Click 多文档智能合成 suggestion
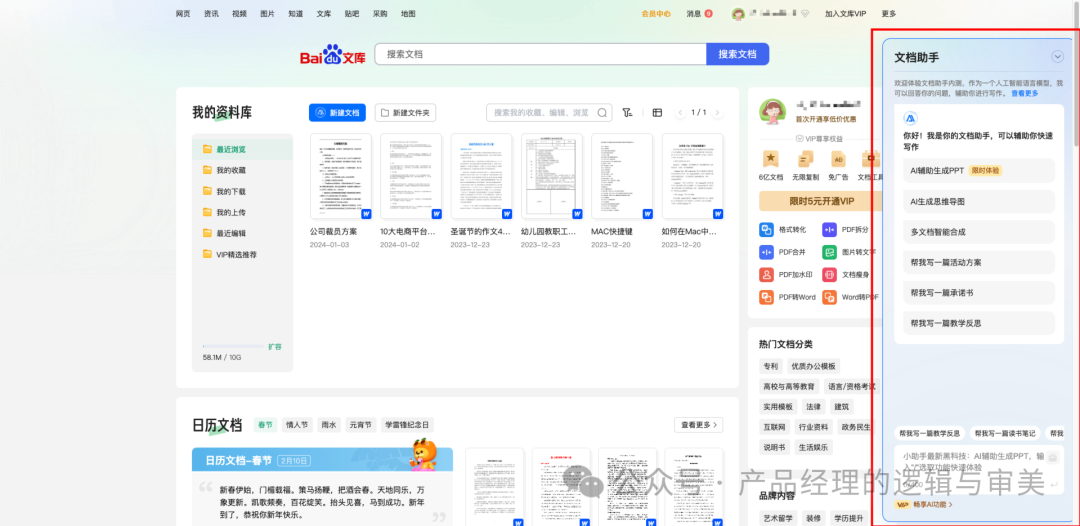Viewport: 1080px width, 526px height. 979,232
